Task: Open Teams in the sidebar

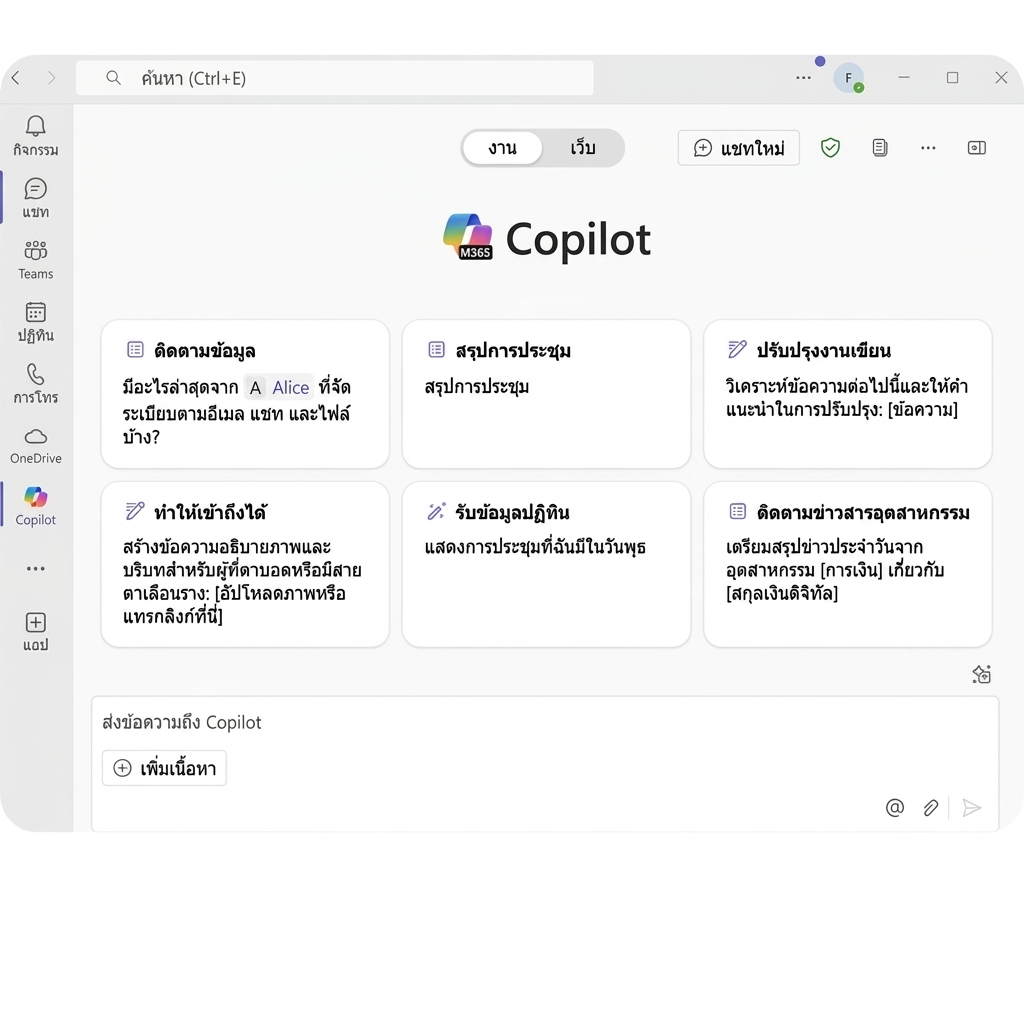Action: tap(35, 260)
